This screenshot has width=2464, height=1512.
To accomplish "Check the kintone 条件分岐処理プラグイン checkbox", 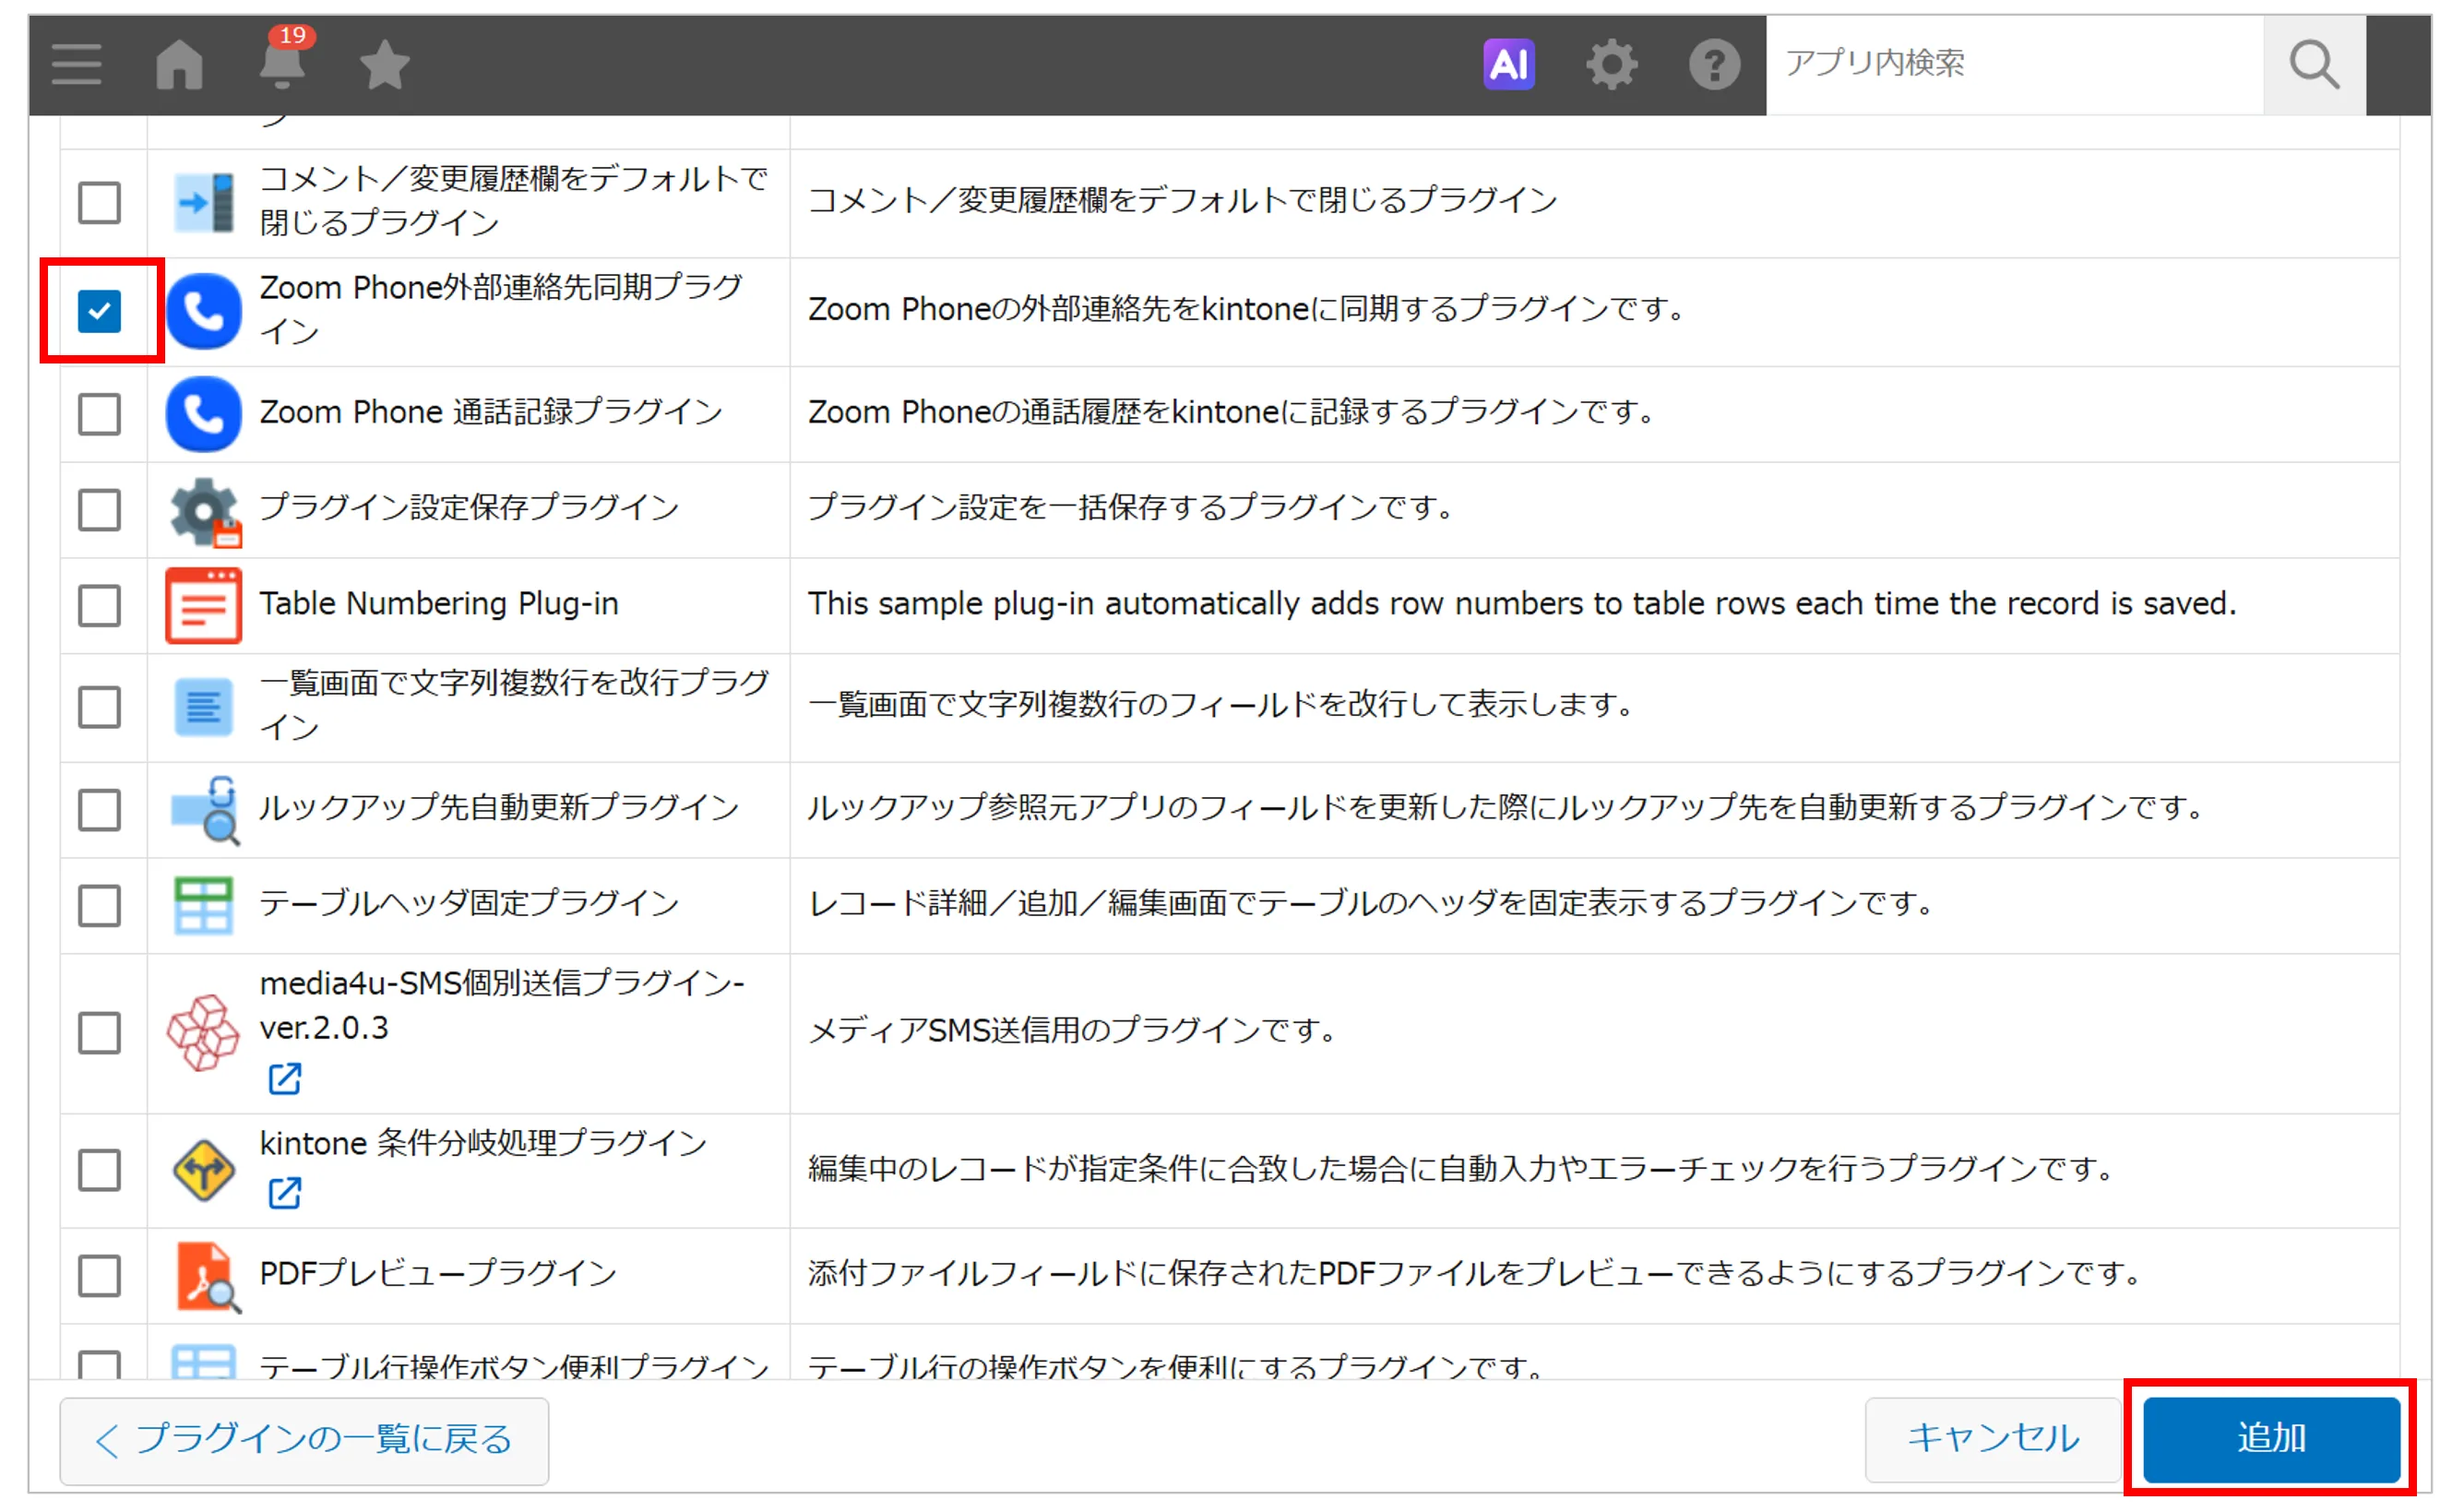I will click(100, 1170).
